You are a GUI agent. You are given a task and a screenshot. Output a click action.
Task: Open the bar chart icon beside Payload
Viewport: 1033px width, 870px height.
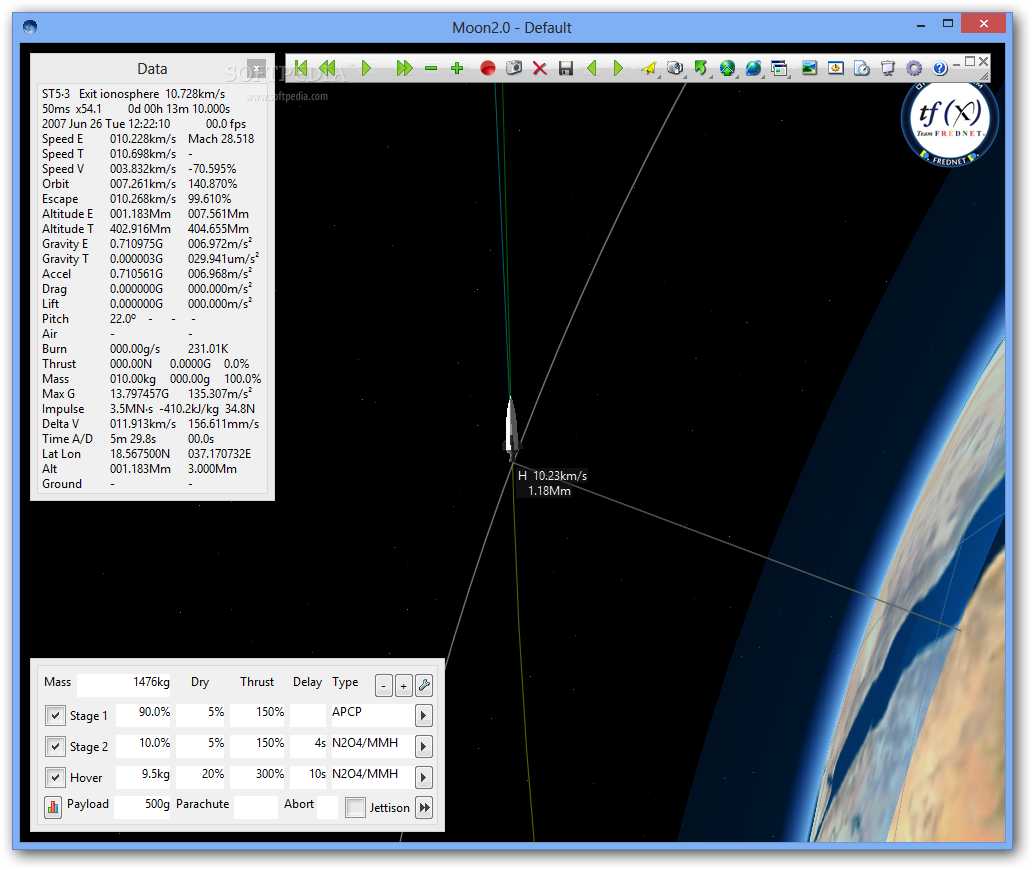point(53,807)
